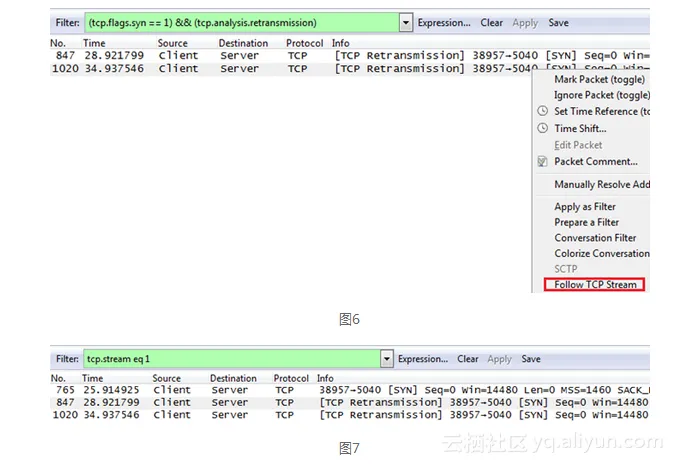The image size is (674, 464).
Task: Click into the tcp.flags.syn retransmission filter field
Action: tap(240, 23)
